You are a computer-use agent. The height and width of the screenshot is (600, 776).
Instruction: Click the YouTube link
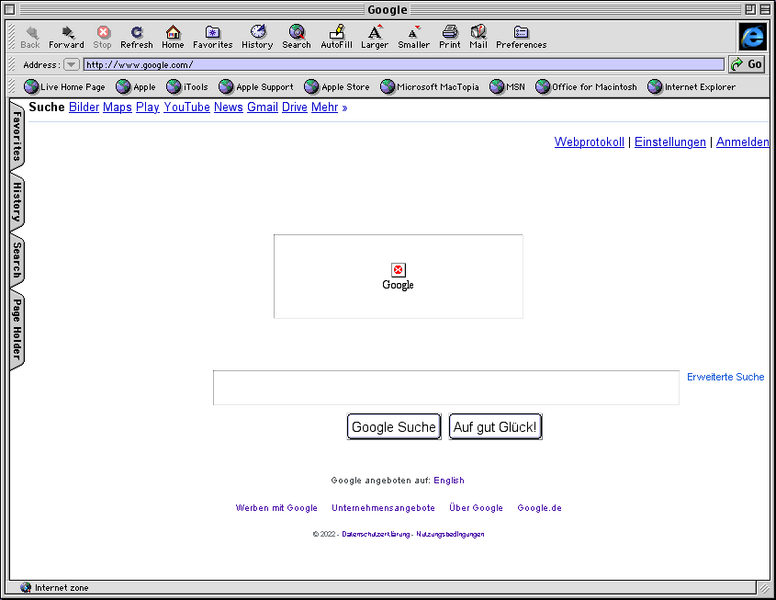tap(187, 107)
